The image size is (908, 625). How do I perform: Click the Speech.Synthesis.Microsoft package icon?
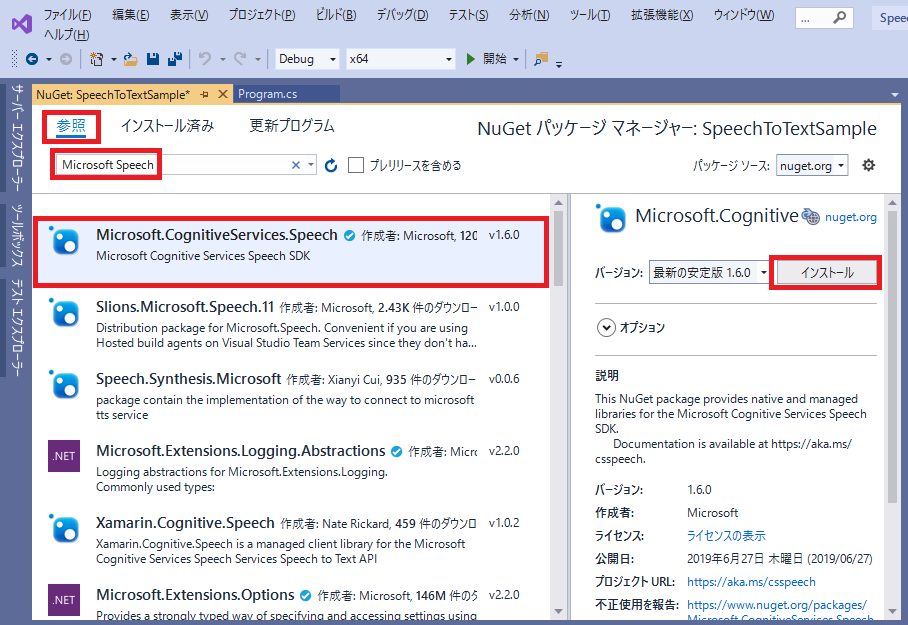[64, 385]
